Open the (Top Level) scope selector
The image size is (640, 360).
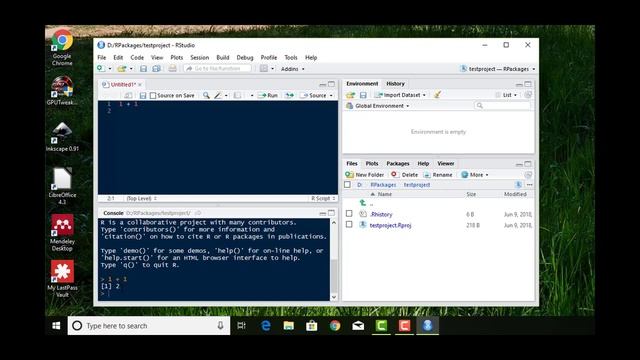click(142, 198)
